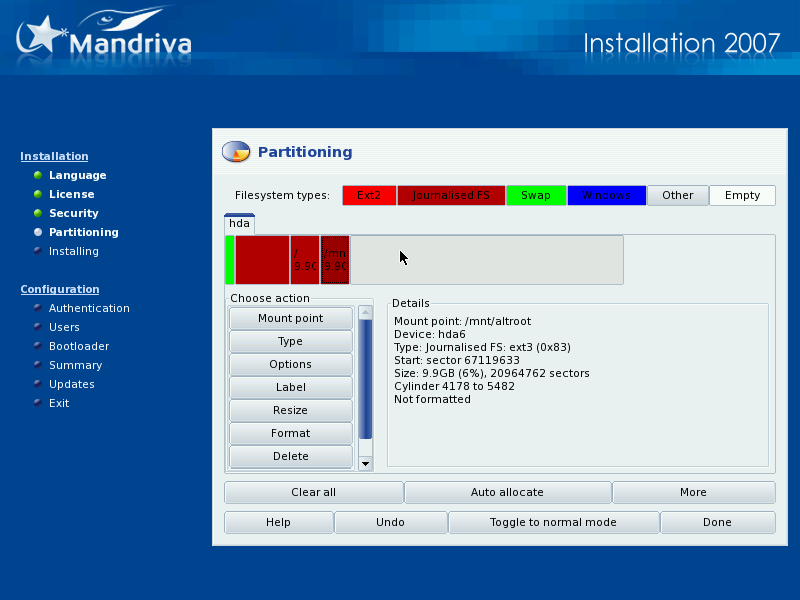The height and width of the screenshot is (600, 800).
Task: Open Help for partitioning
Action: click(279, 522)
